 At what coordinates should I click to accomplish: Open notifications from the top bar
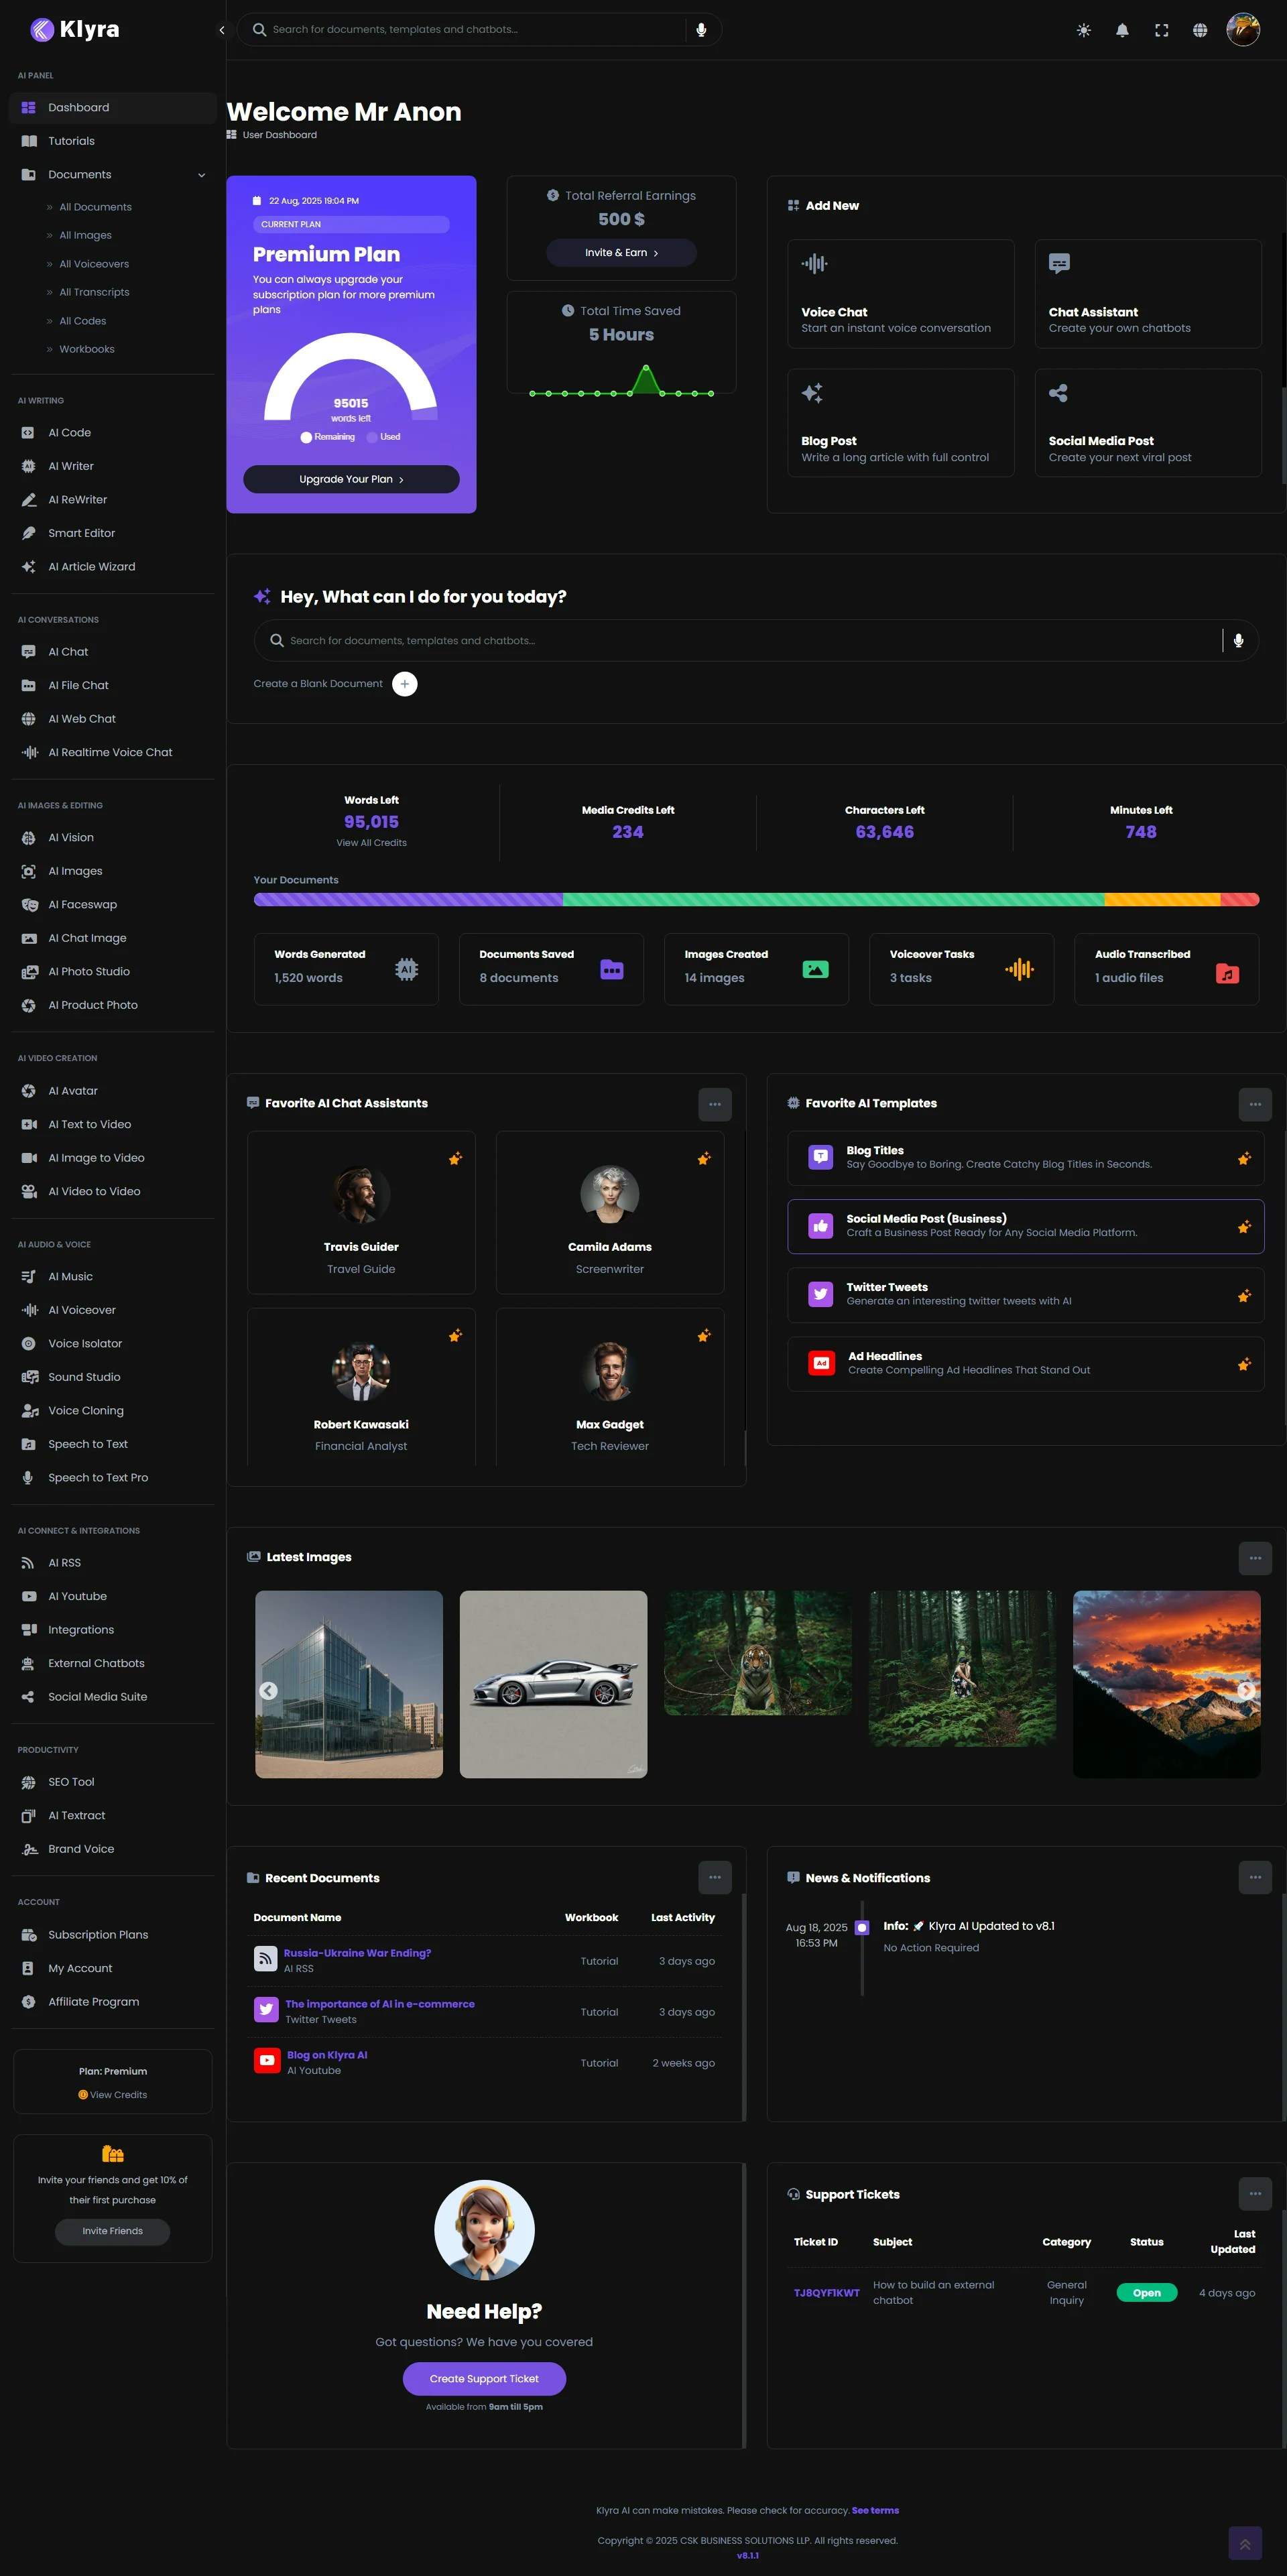(1121, 29)
